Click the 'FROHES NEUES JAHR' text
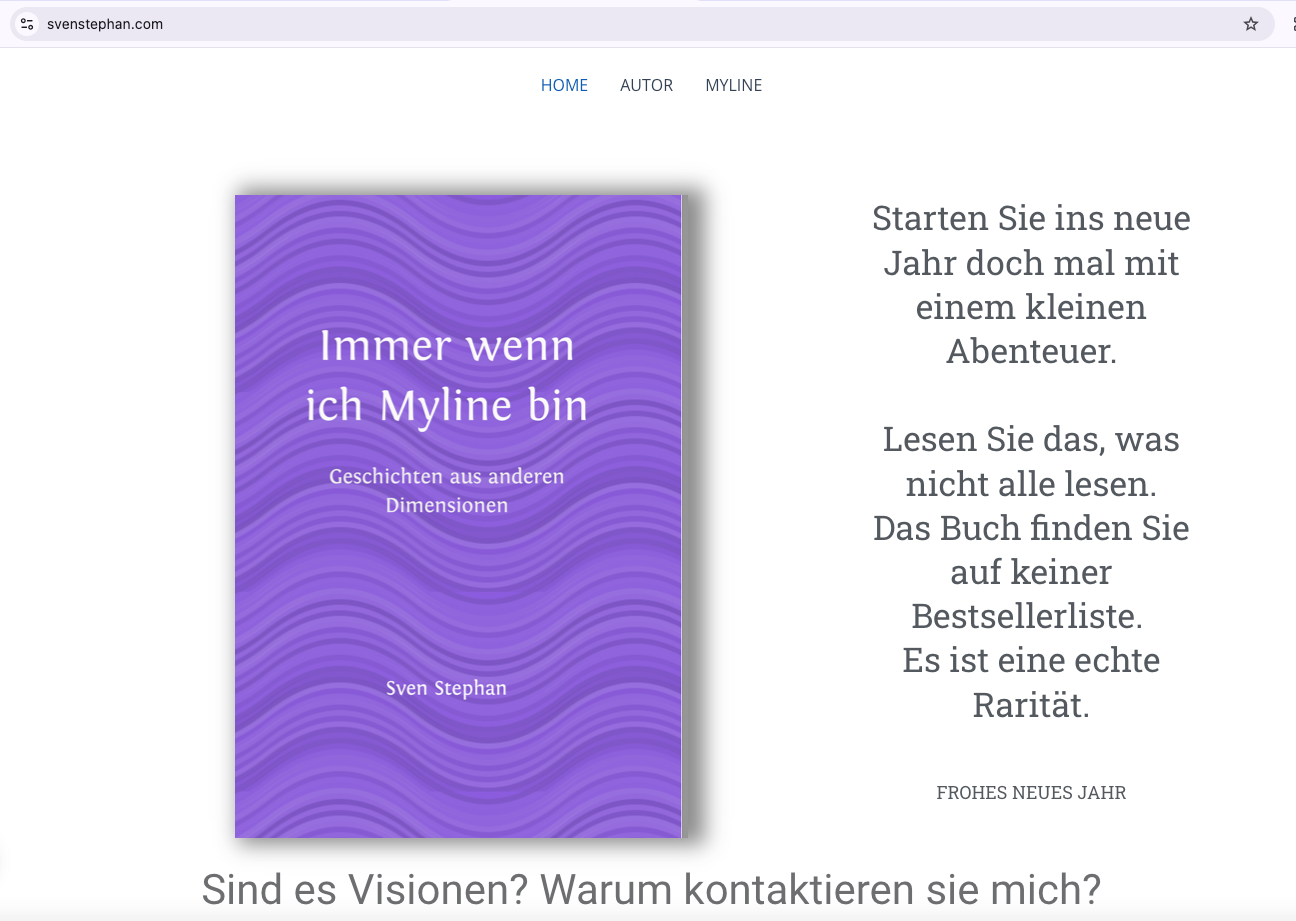The image size is (1296, 921). [x=1031, y=793]
